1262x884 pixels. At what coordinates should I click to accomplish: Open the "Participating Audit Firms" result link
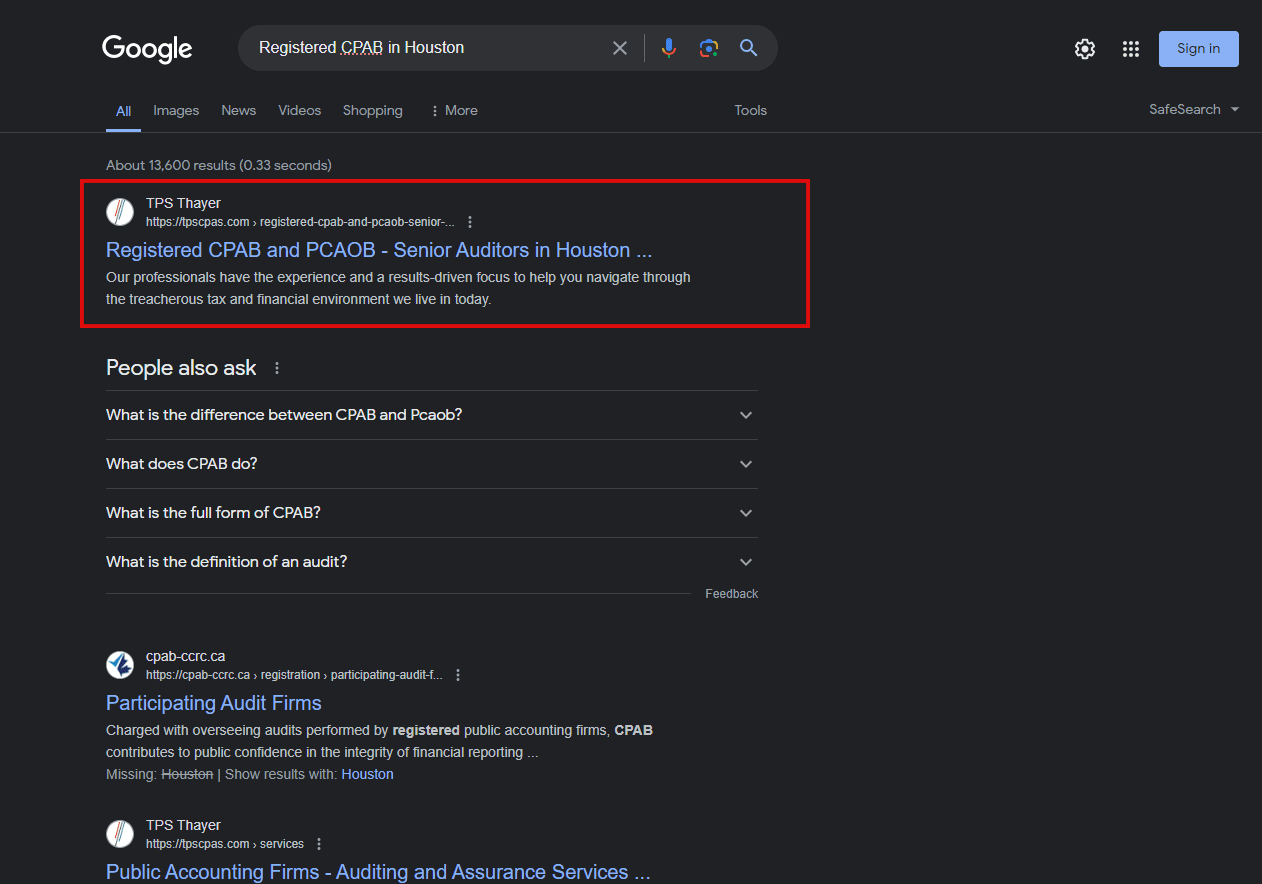(x=214, y=703)
